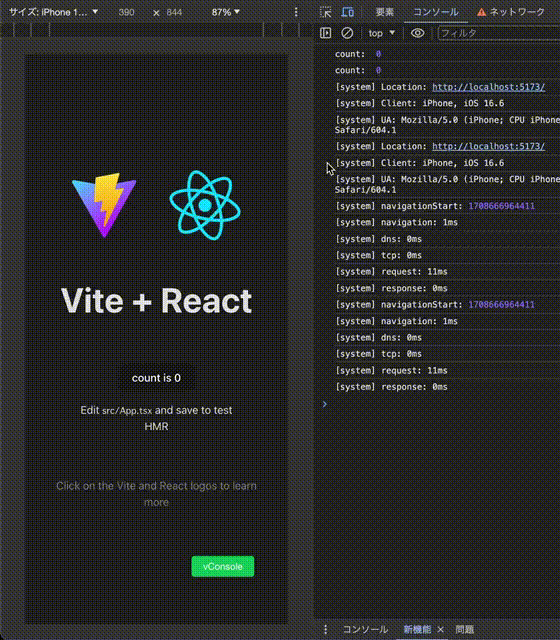
Task: Click the Vite logo
Action: point(104,205)
